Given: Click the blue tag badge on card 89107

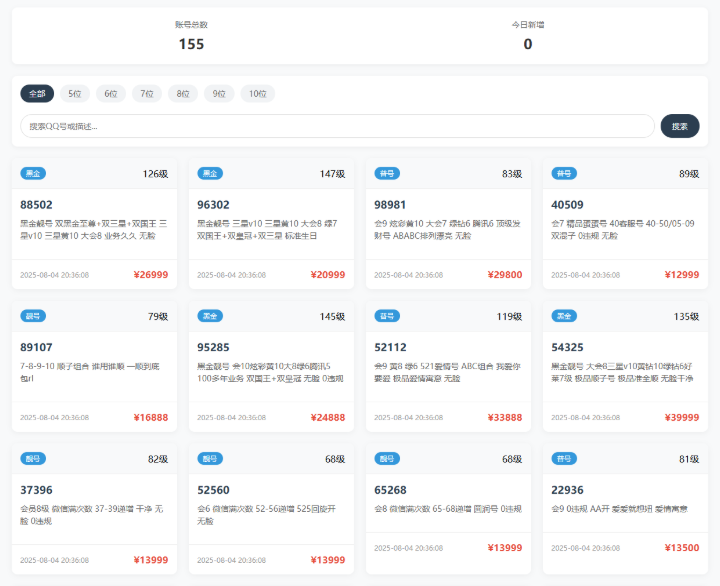Looking at the screenshot, I should 33,316.
